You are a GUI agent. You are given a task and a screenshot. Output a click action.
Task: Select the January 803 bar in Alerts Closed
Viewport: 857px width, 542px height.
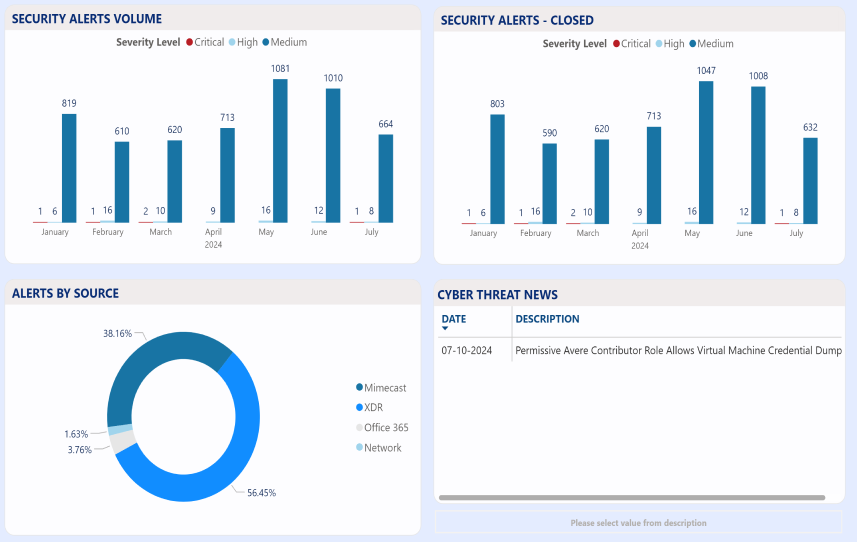click(497, 169)
